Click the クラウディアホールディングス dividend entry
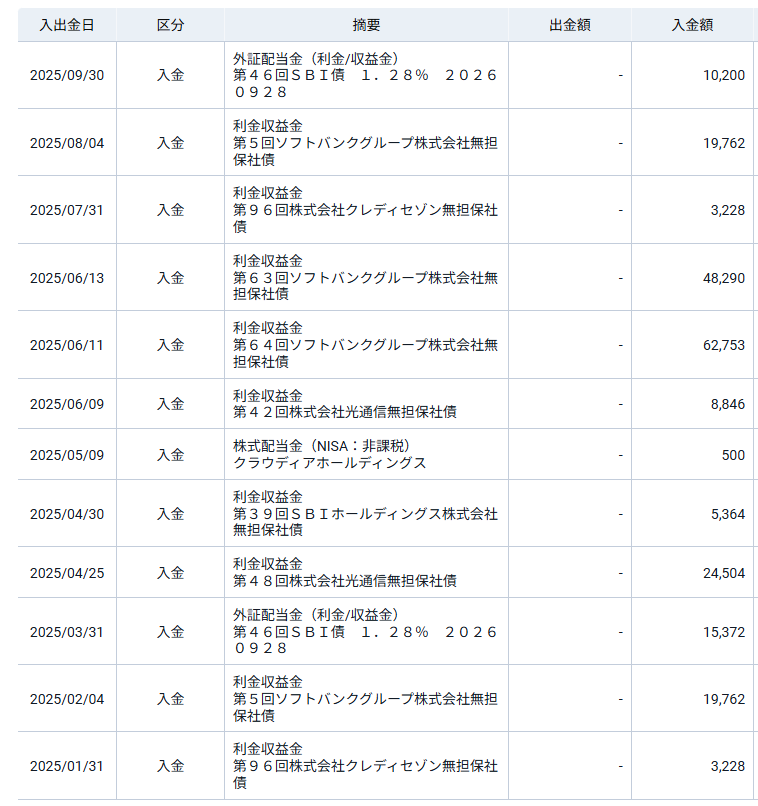This screenshot has height=806, width=758. 330,463
